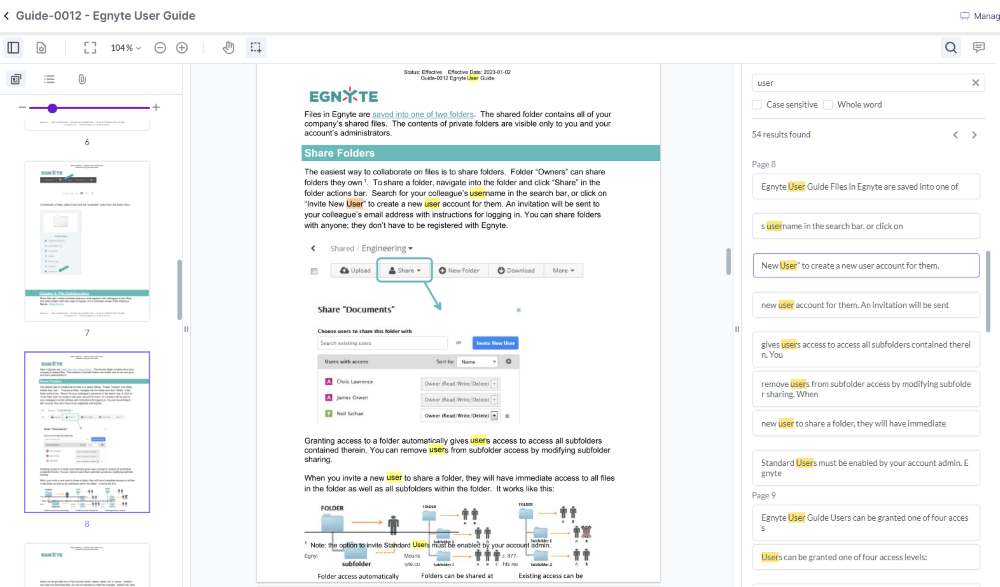The height and width of the screenshot is (587, 1000).
Task: Open the 104% zoom level dropdown
Action: point(126,48)
